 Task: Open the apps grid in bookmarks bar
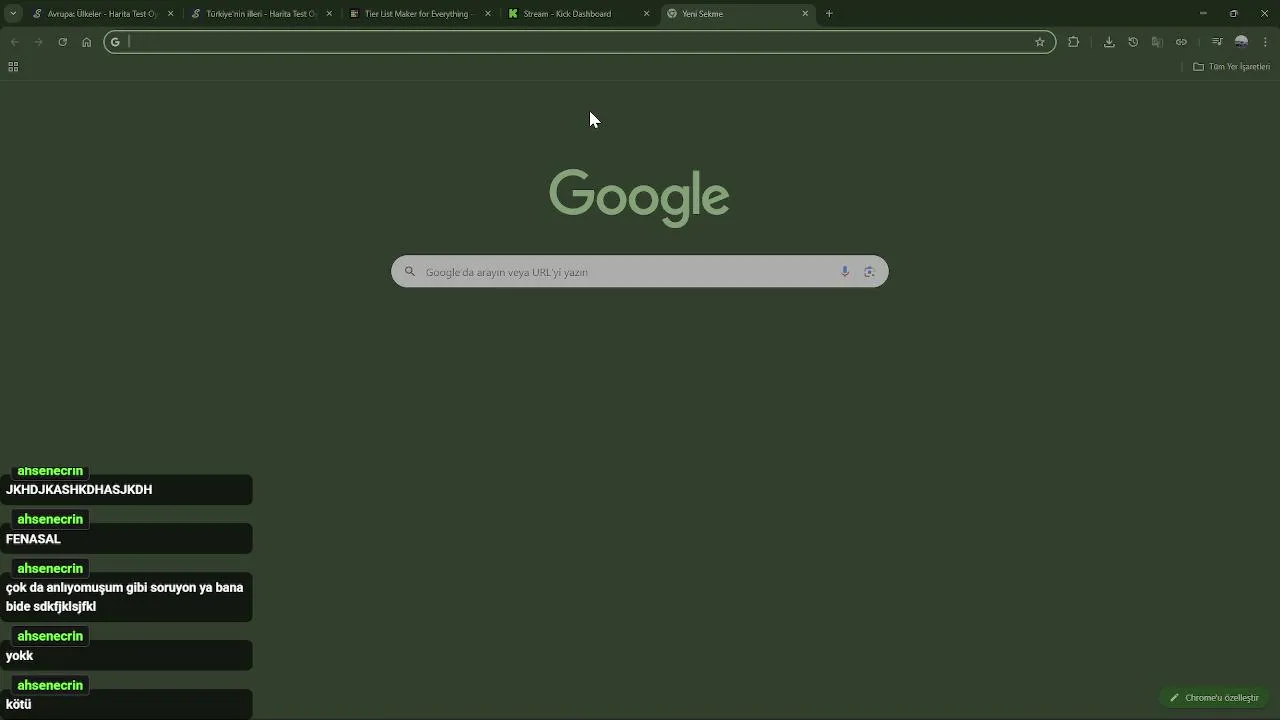point(13,67)
